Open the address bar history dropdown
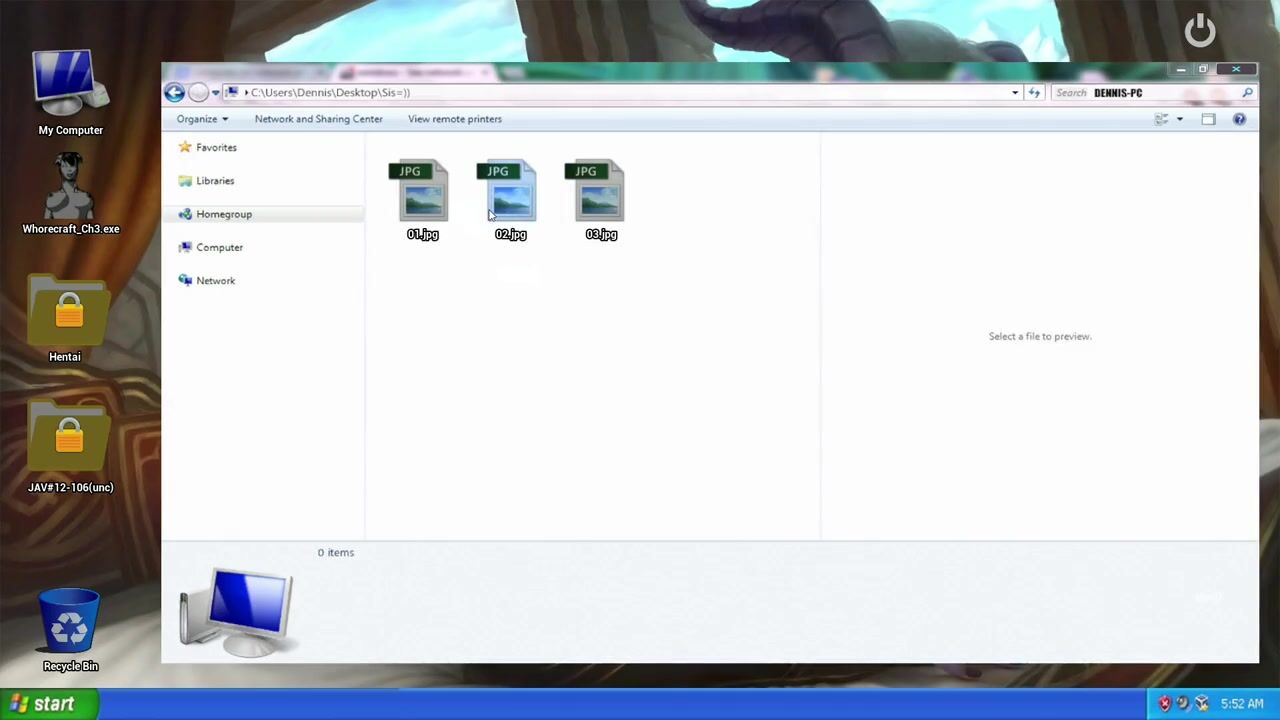This screenshot has width=1280, height=720. pos(1014,93)
